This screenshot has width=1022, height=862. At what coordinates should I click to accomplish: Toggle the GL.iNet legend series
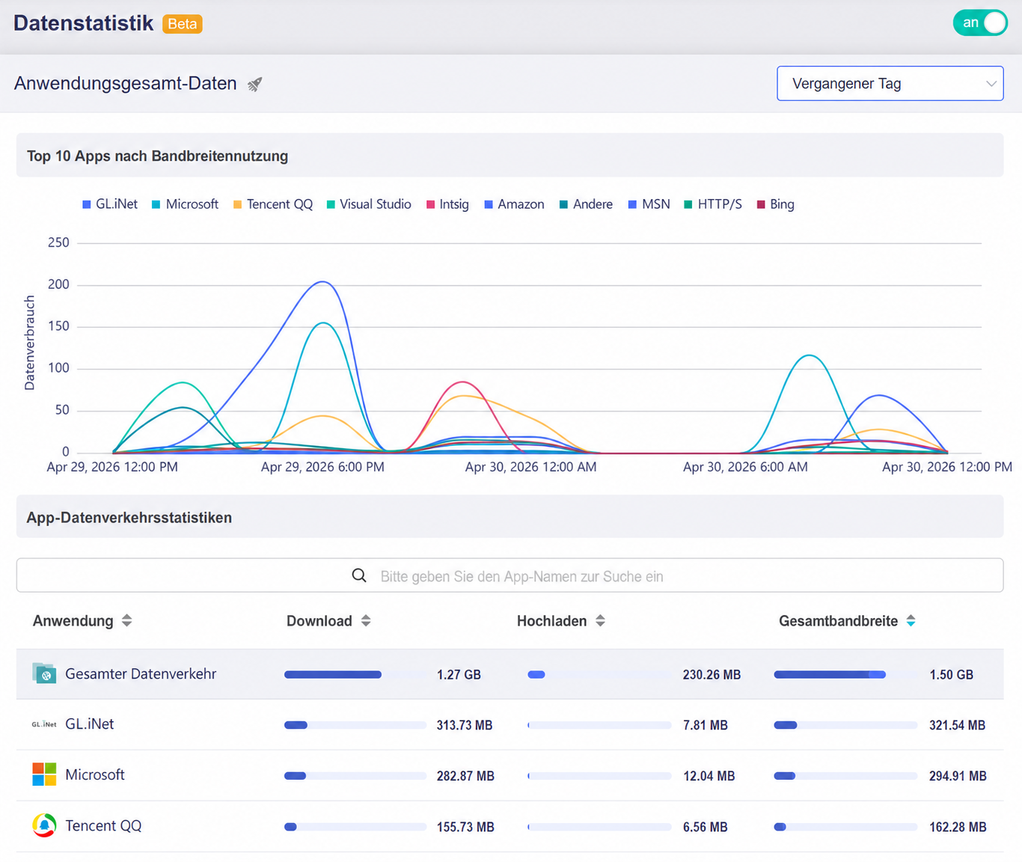(110, 205)
